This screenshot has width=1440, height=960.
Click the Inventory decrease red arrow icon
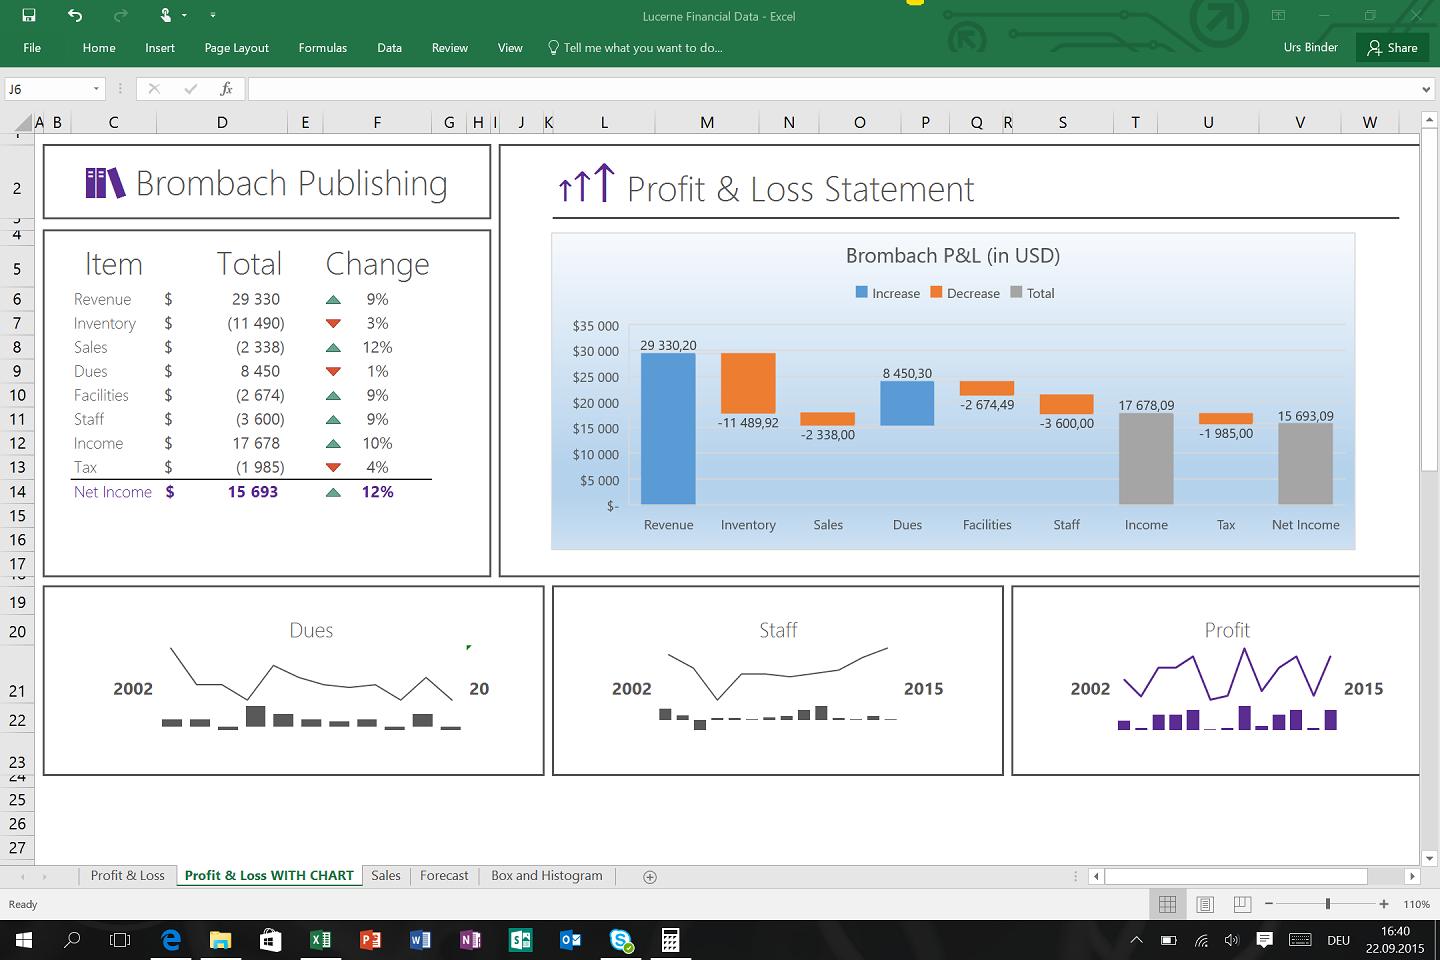tap(333, 323)
